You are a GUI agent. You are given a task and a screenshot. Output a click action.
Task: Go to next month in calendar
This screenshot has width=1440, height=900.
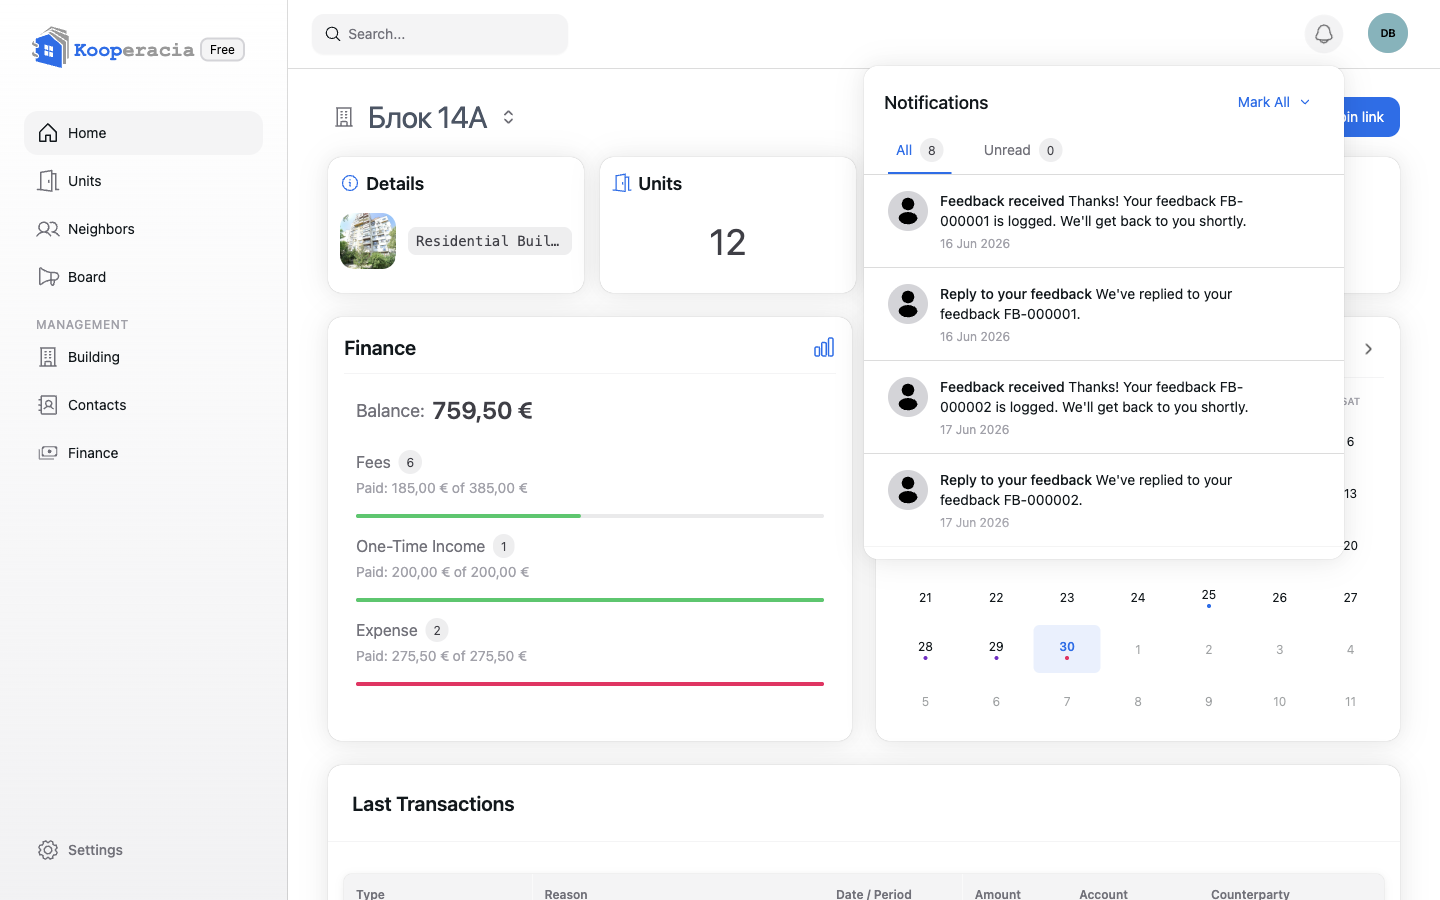1368,349
